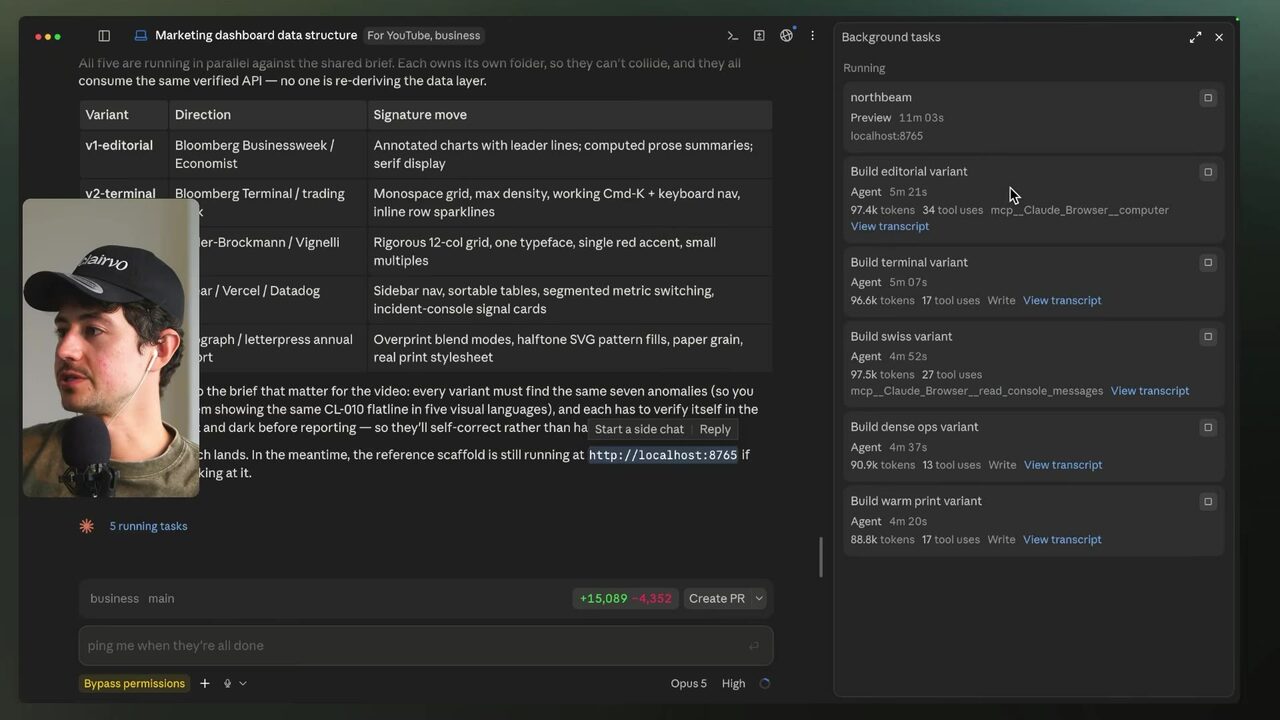The width and height of the screenshot is (1280, 720).
Task: Click the main branch label
Action: tap(161, 599)
